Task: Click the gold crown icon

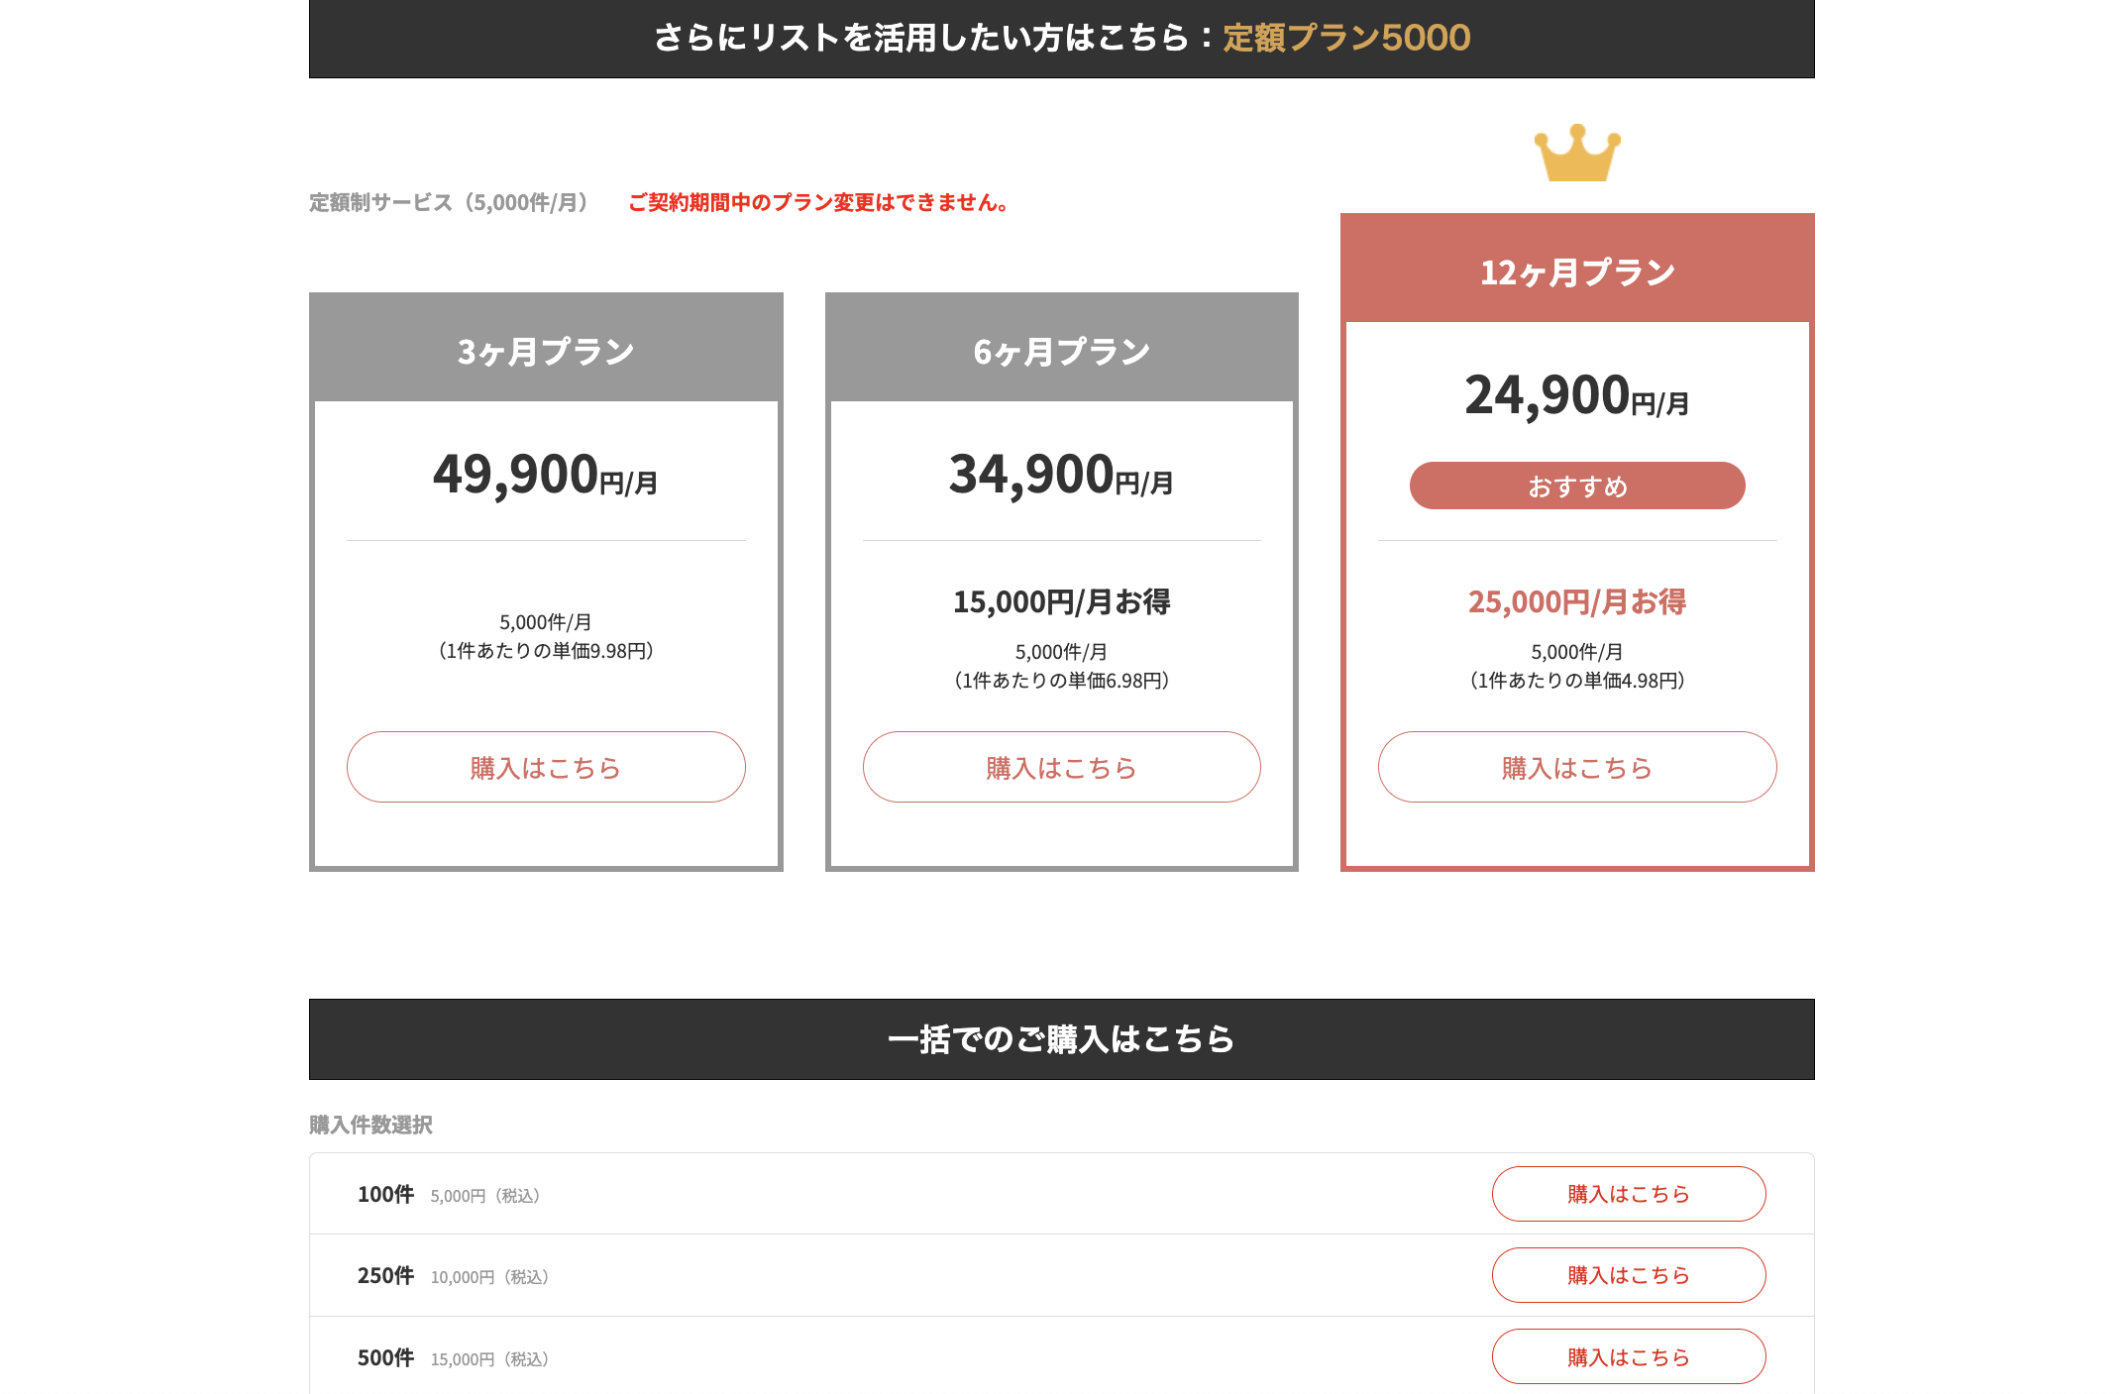Action: coord(1577,154)
